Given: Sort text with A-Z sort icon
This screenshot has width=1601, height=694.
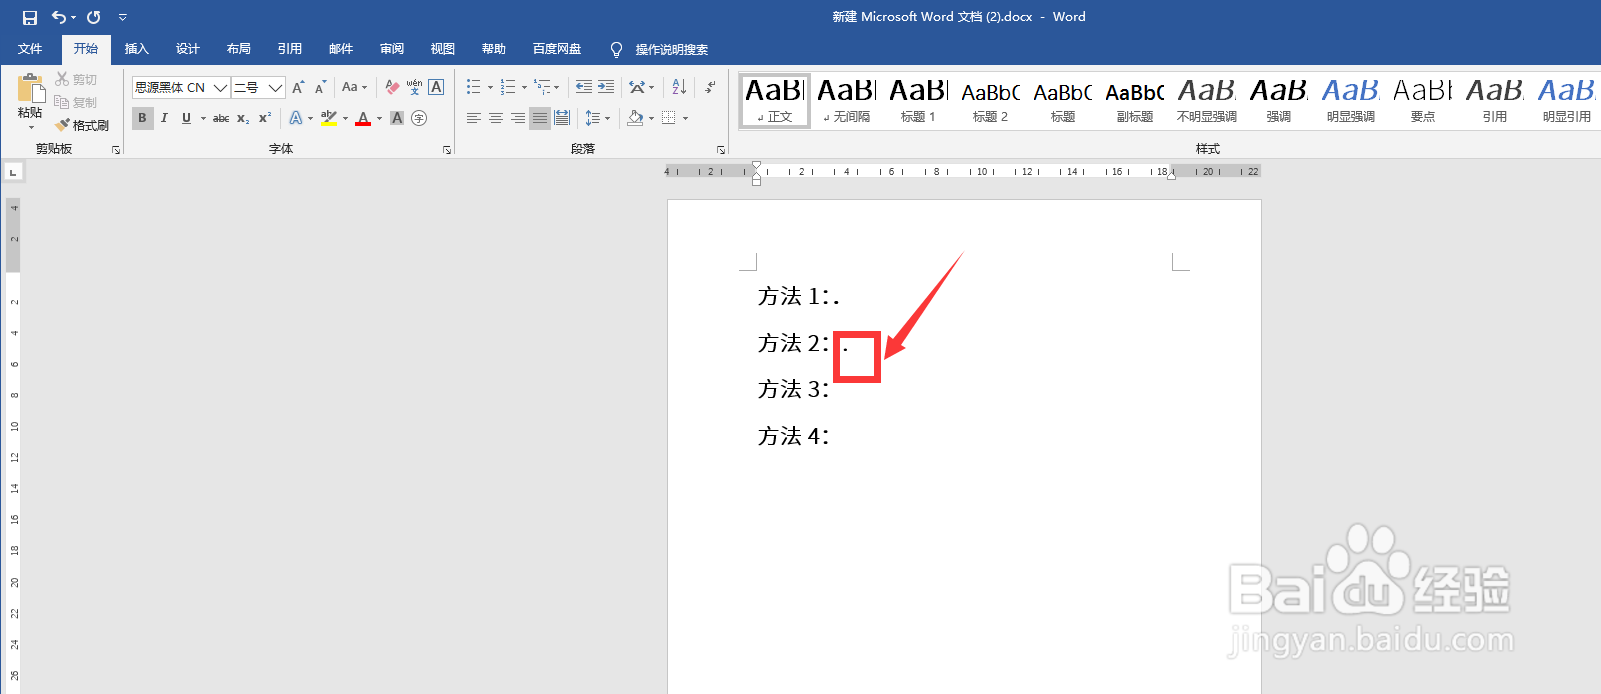Looking at the screenshot, I should pos(679,88).
